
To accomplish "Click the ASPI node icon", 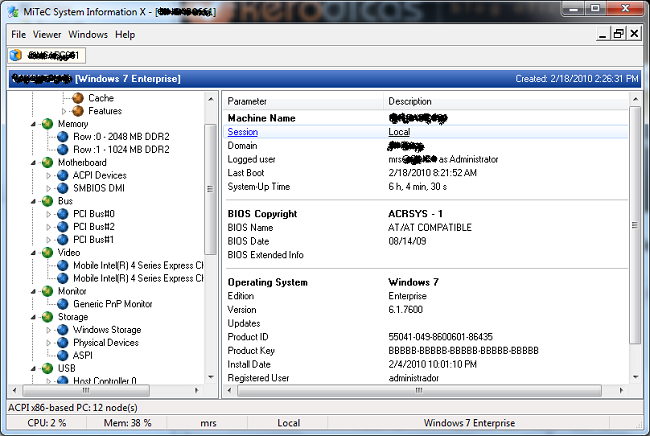I will tap(63, 355).
